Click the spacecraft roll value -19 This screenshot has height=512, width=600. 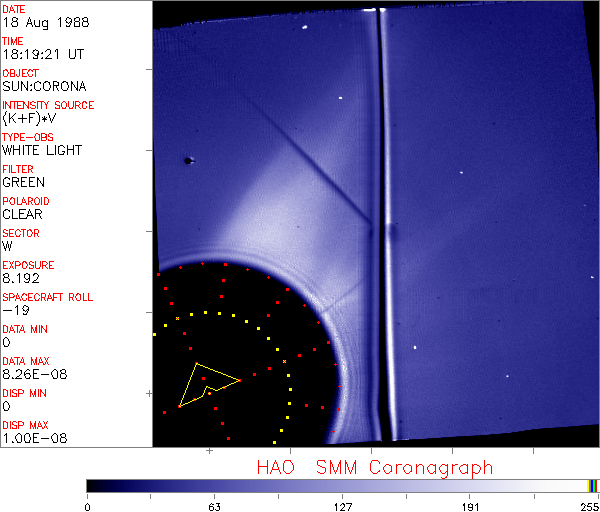click(14, 311)
